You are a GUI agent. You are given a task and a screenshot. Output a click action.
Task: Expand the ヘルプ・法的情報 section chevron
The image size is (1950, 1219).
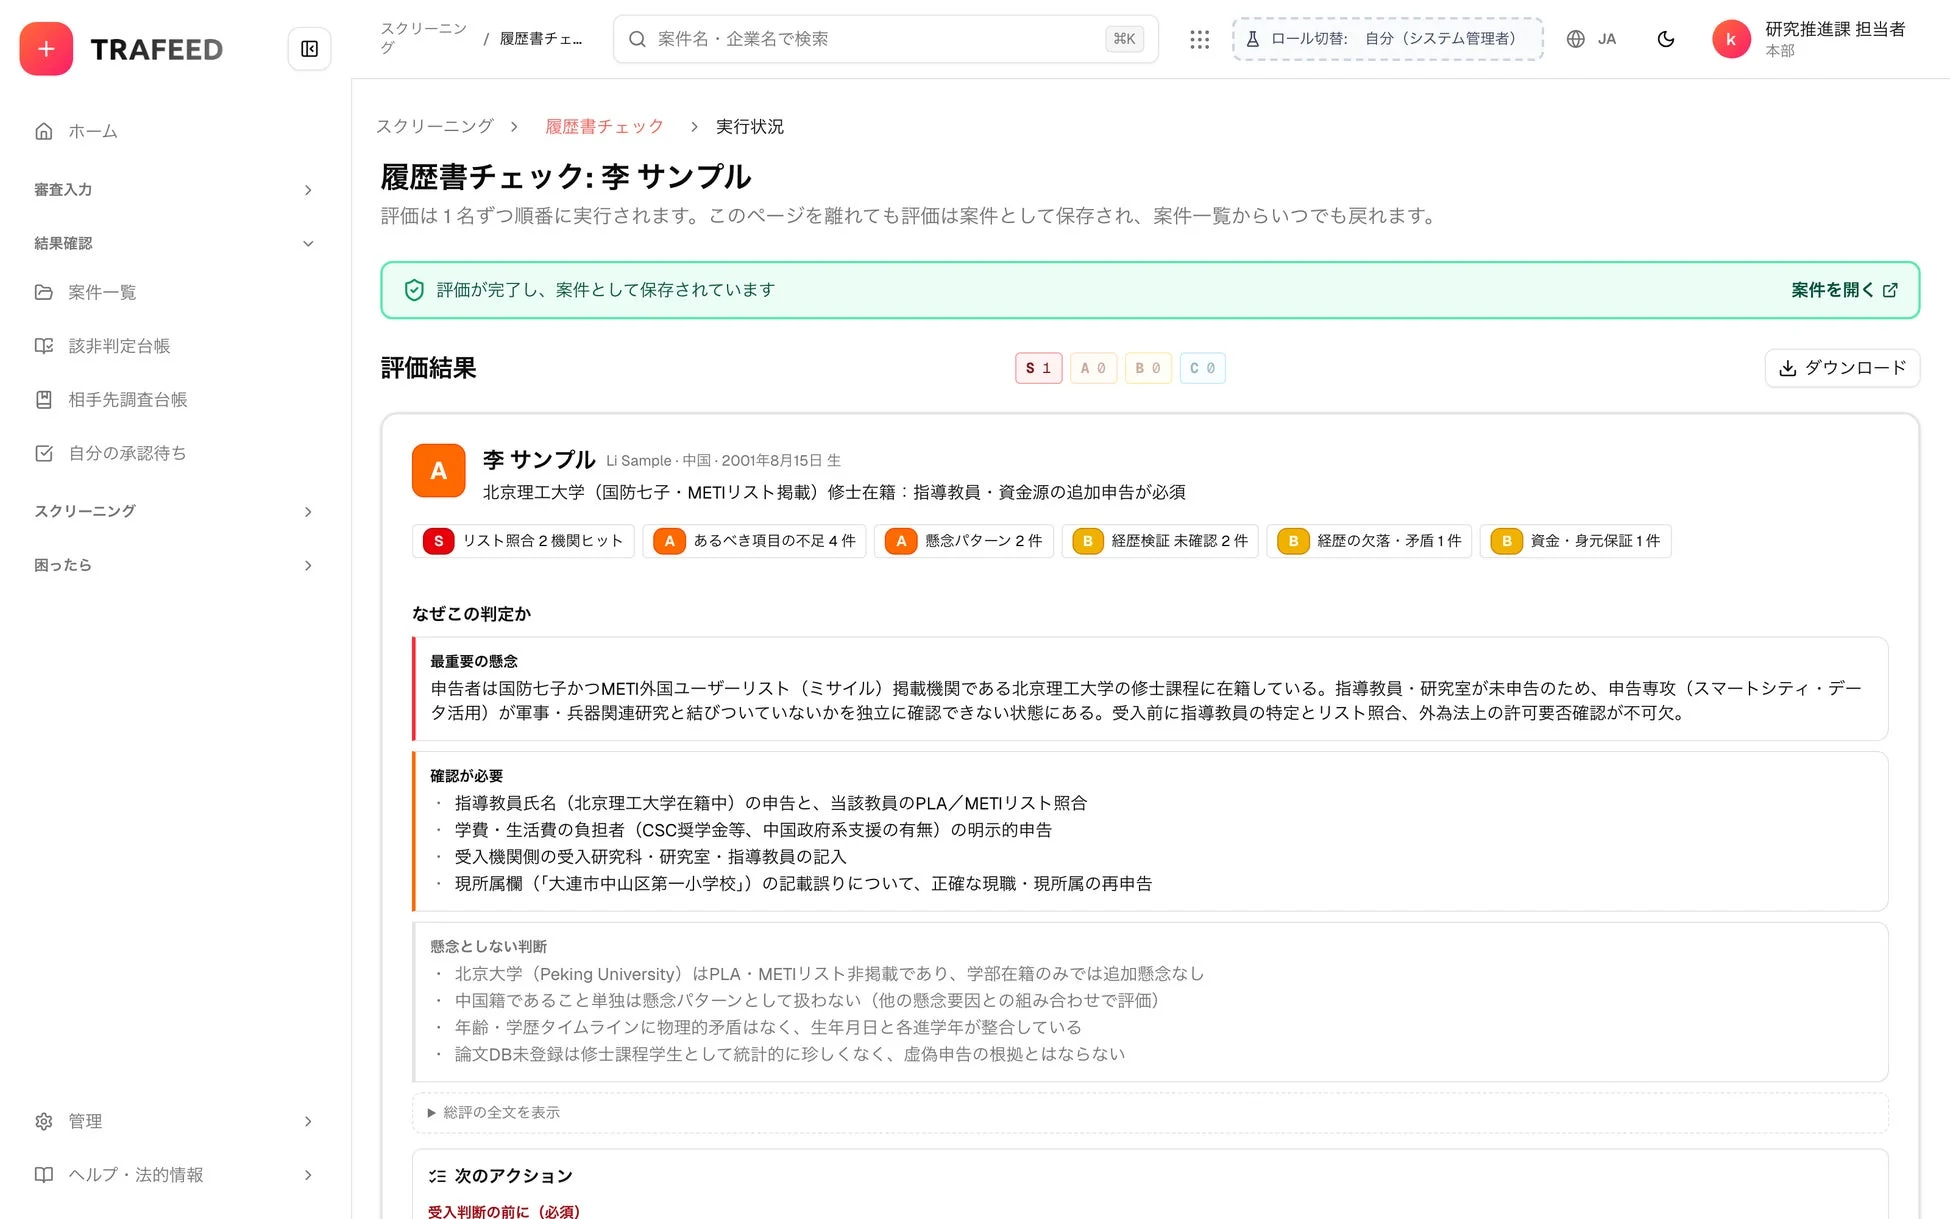[308, 1175]
